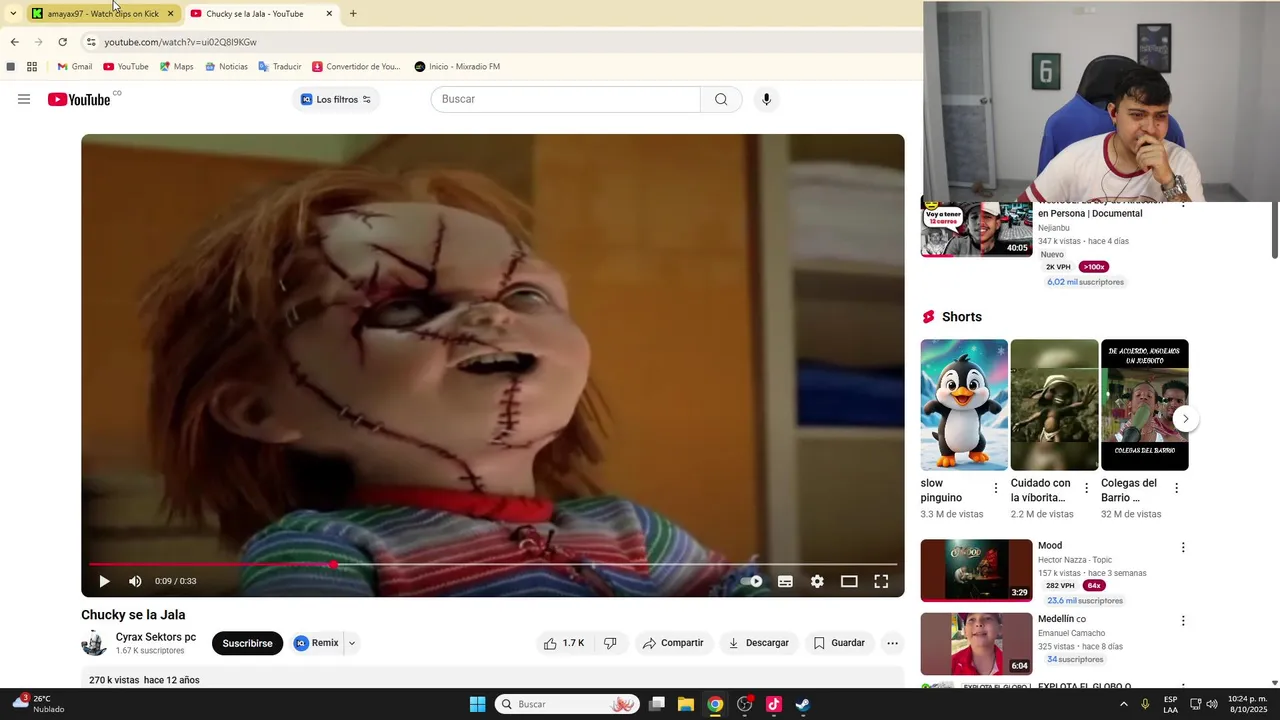The image size is (1280, 720).
Task: Switch to theater mode
Action: click(x=849, y=581)
